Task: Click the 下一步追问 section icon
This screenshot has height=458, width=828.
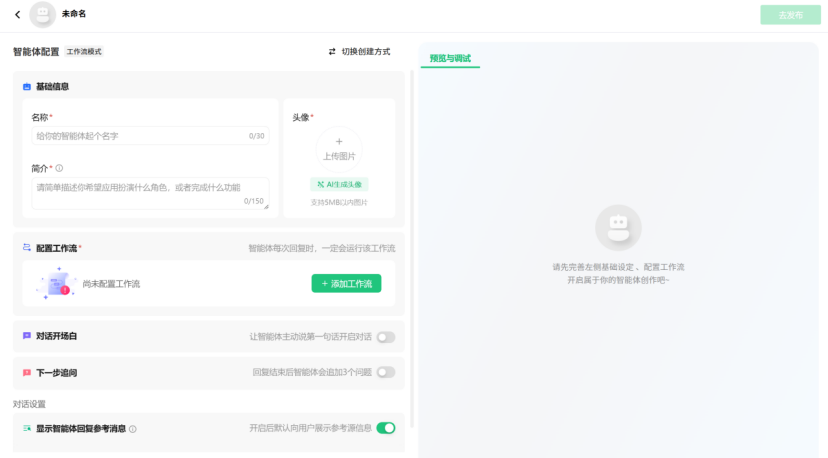Action: [27, 372]
